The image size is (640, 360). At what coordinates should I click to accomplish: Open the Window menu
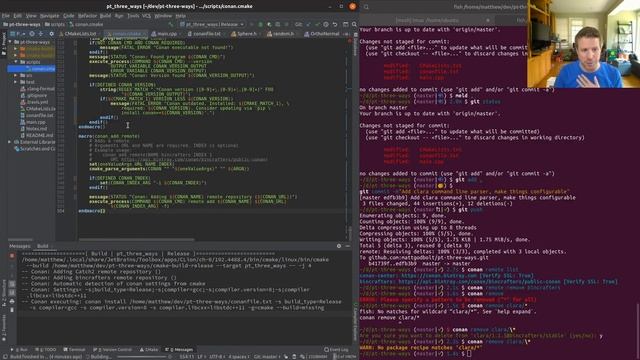[163, 16]
